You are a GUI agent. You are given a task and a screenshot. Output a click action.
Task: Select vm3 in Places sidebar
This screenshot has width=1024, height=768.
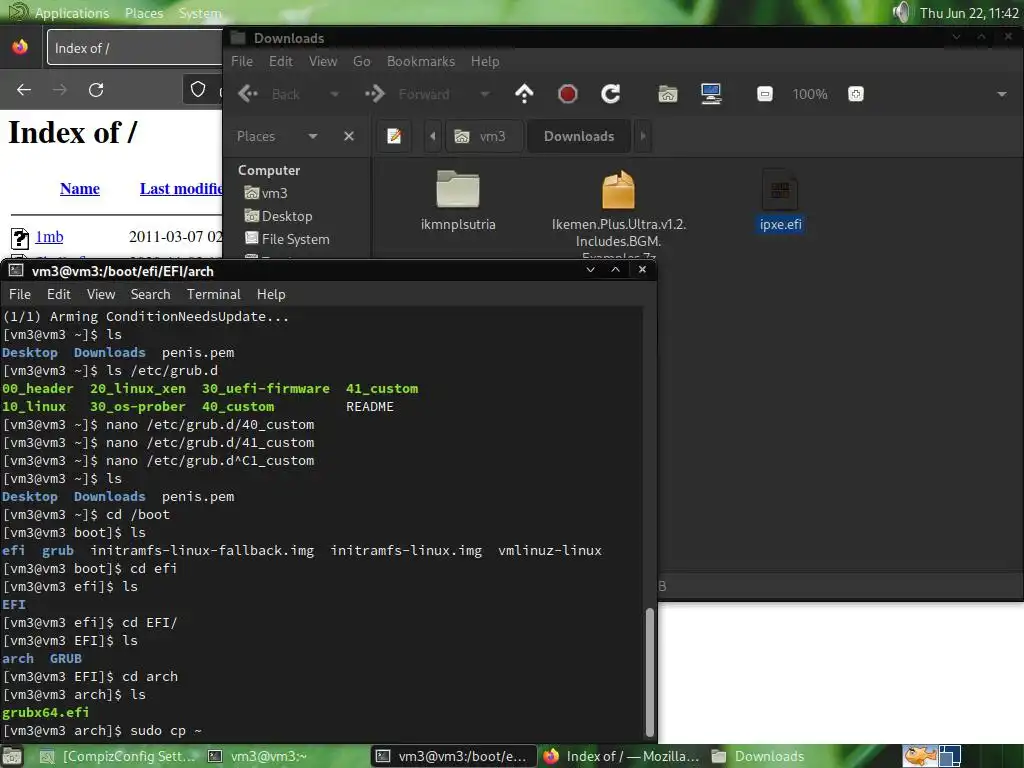pos(266,193)
